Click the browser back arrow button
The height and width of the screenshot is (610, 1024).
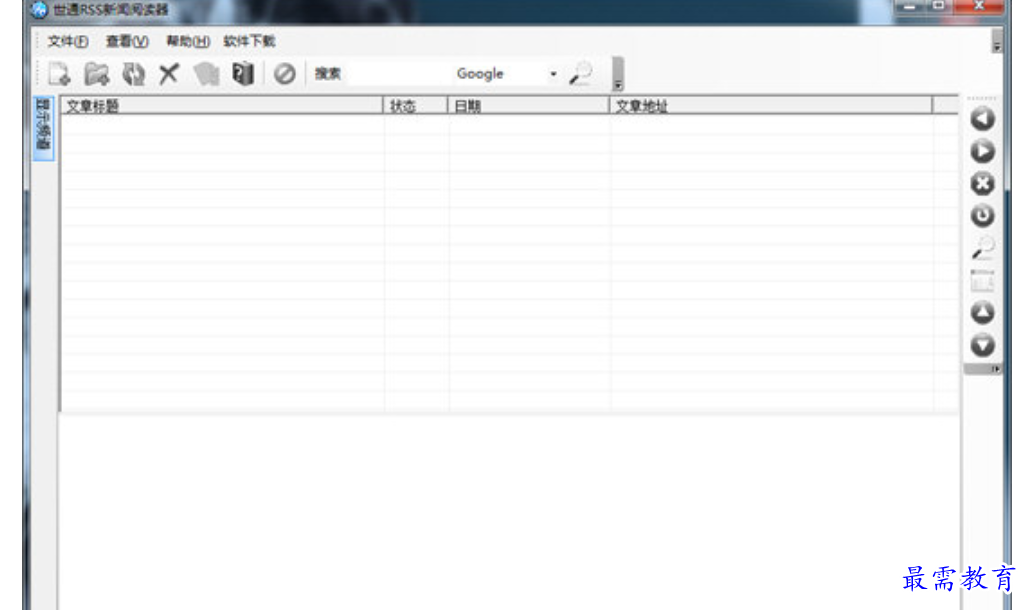[x=982, y=119]
